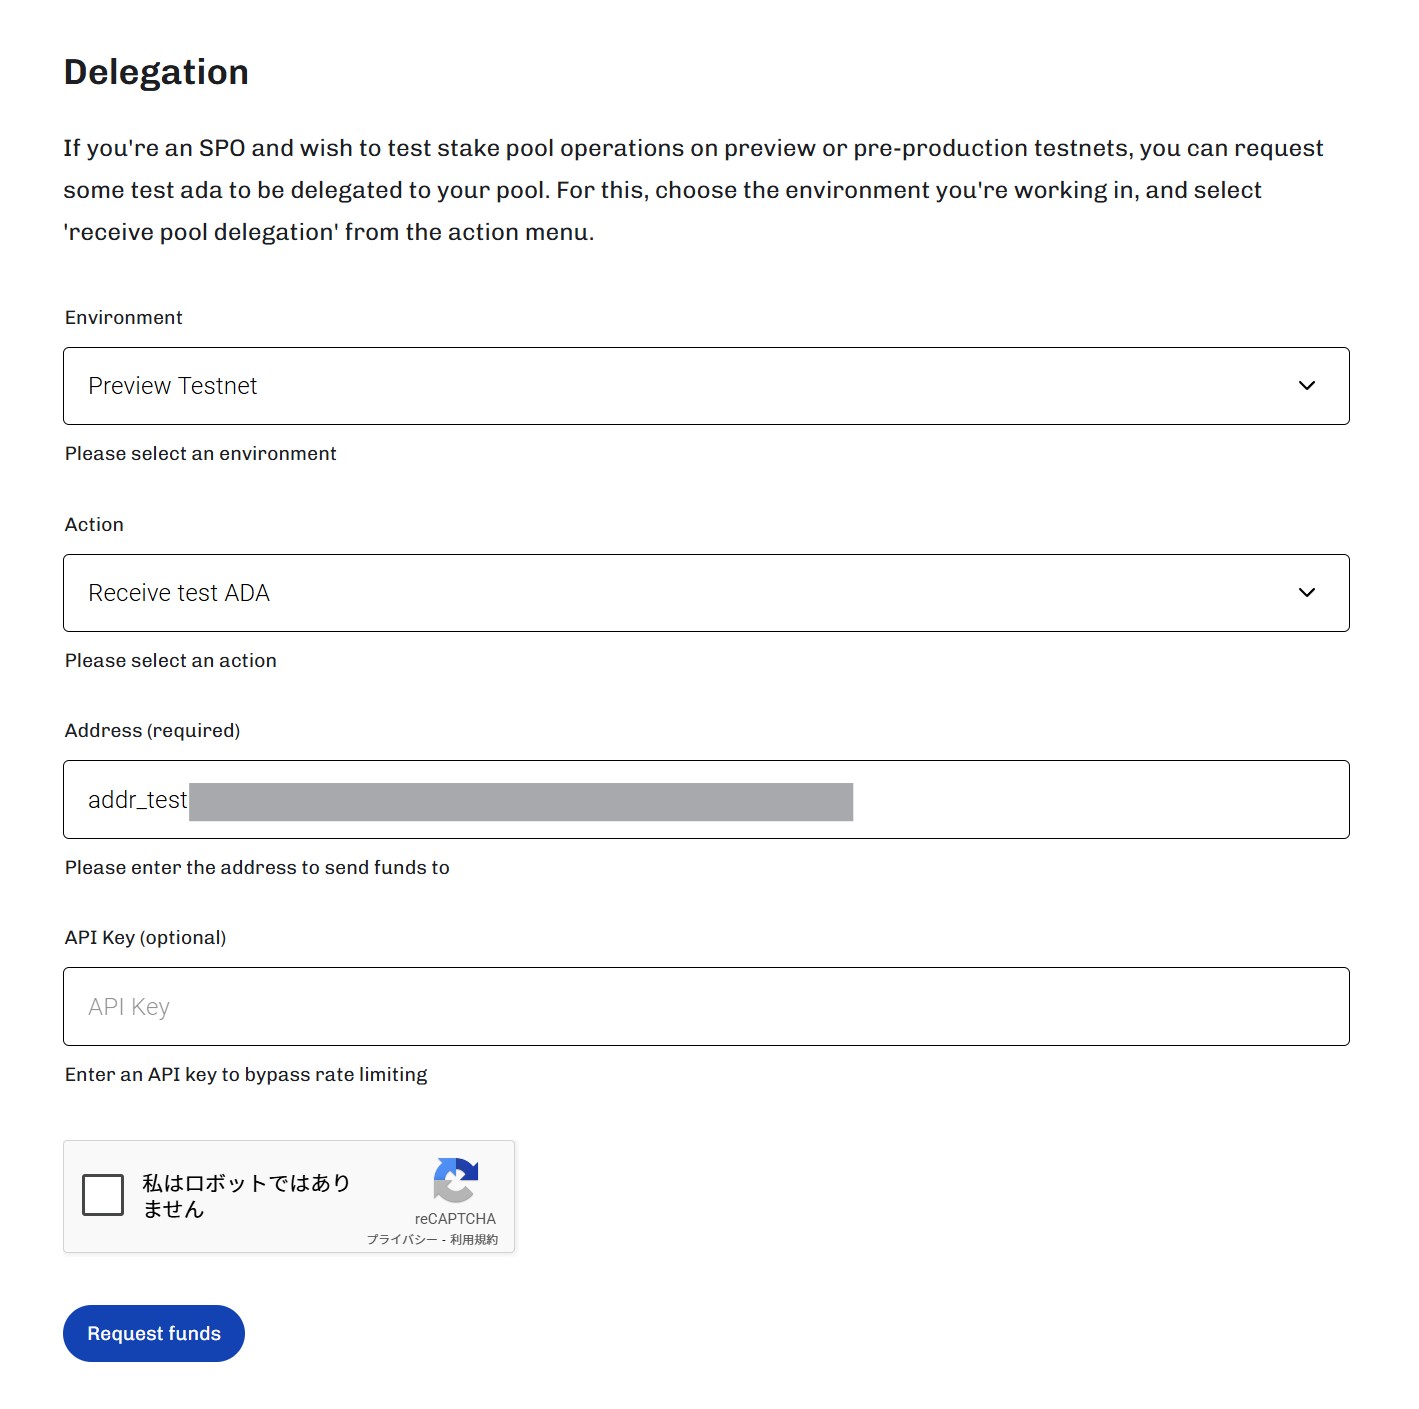Open the reCAPTCHA プライバシー link

pos(402,1240)
